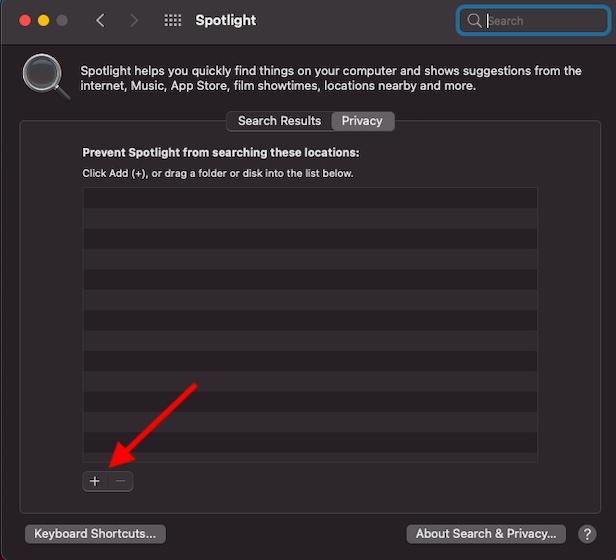This screenshot has width=616, height=560.
Task: Click the large Spotlight magnifying glass icon
Action: 46,77
